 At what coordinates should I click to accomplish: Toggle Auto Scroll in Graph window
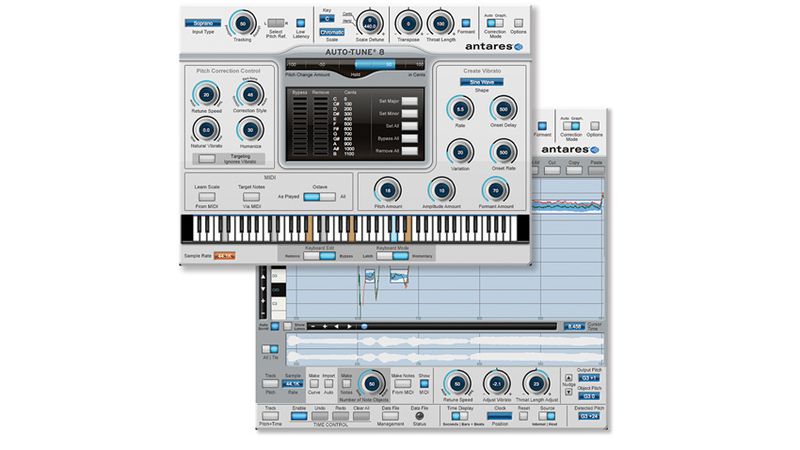[275, 326]
